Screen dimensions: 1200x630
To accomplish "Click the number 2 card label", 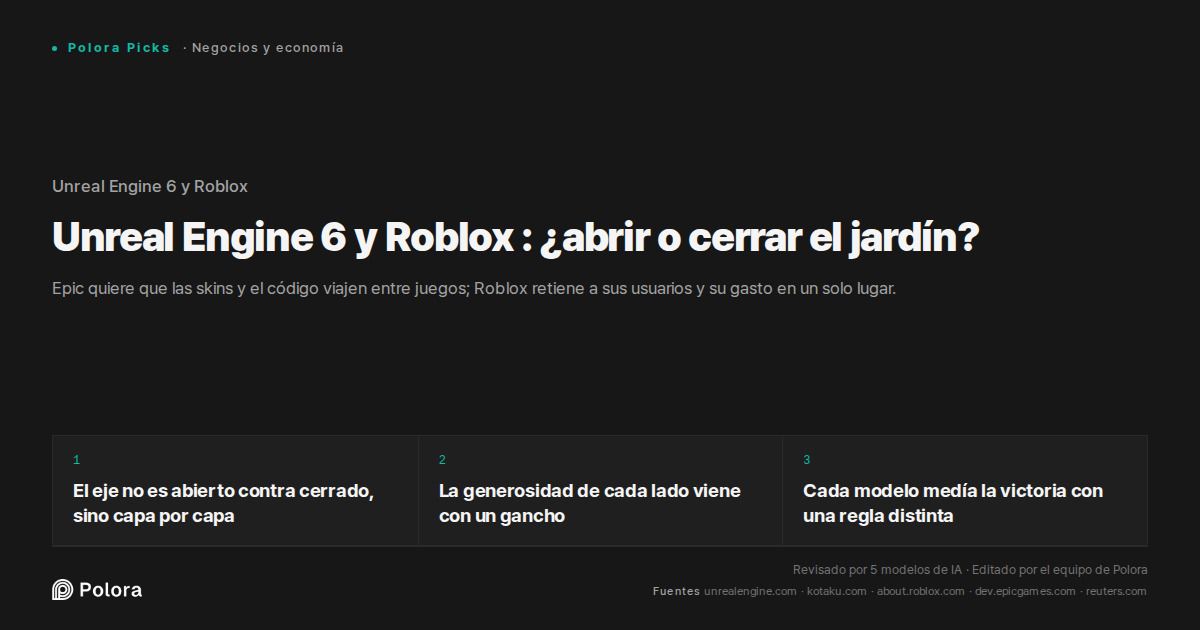I will click(442, 460).
